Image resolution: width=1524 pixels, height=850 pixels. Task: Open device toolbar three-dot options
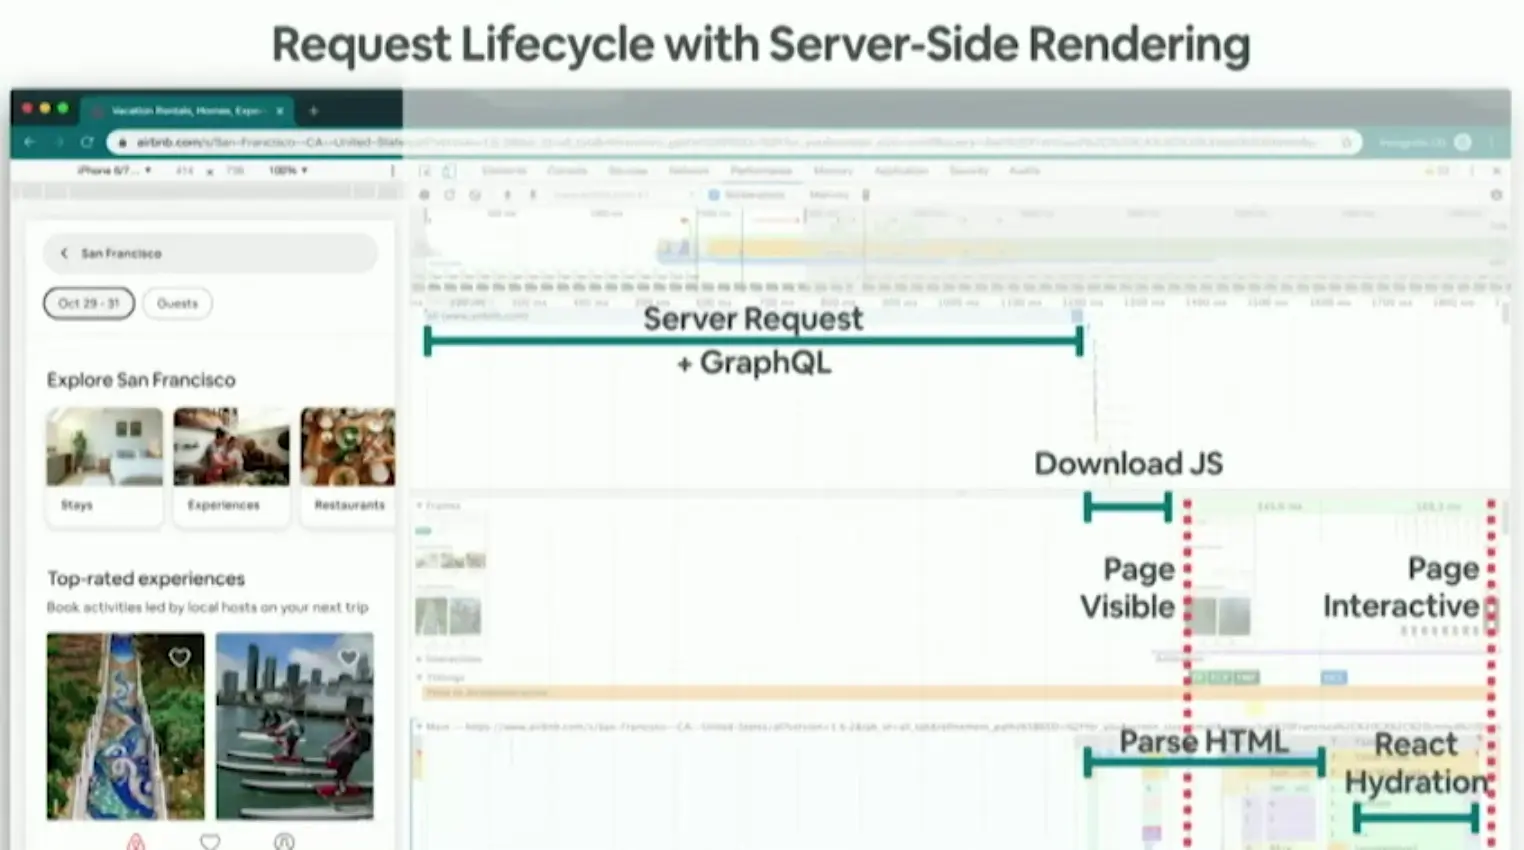click(391, 171)
